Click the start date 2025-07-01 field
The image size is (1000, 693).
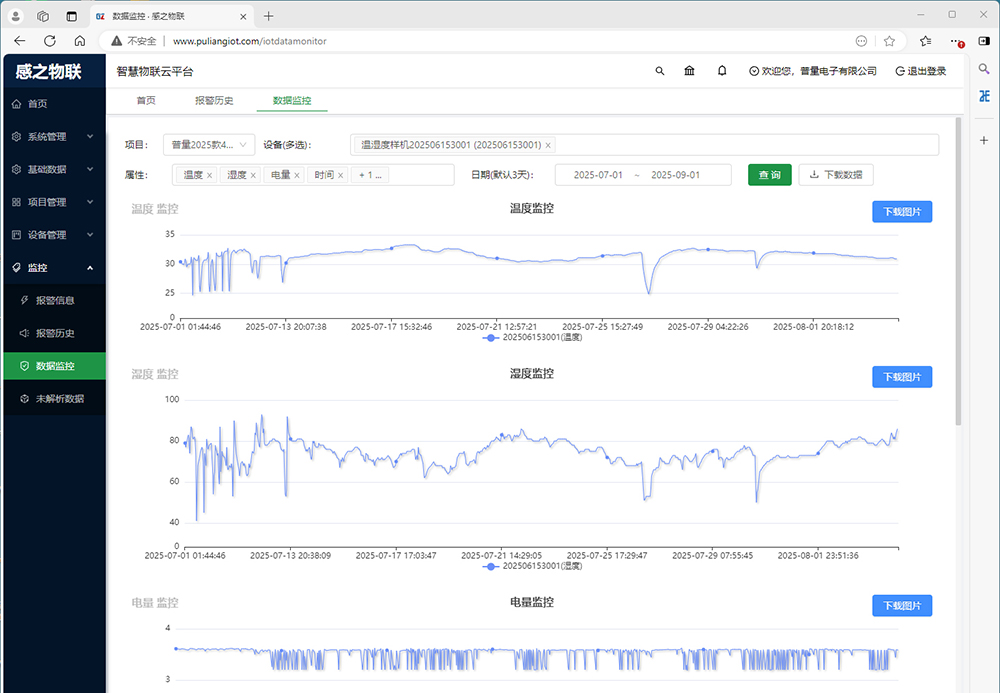[598, 175]
